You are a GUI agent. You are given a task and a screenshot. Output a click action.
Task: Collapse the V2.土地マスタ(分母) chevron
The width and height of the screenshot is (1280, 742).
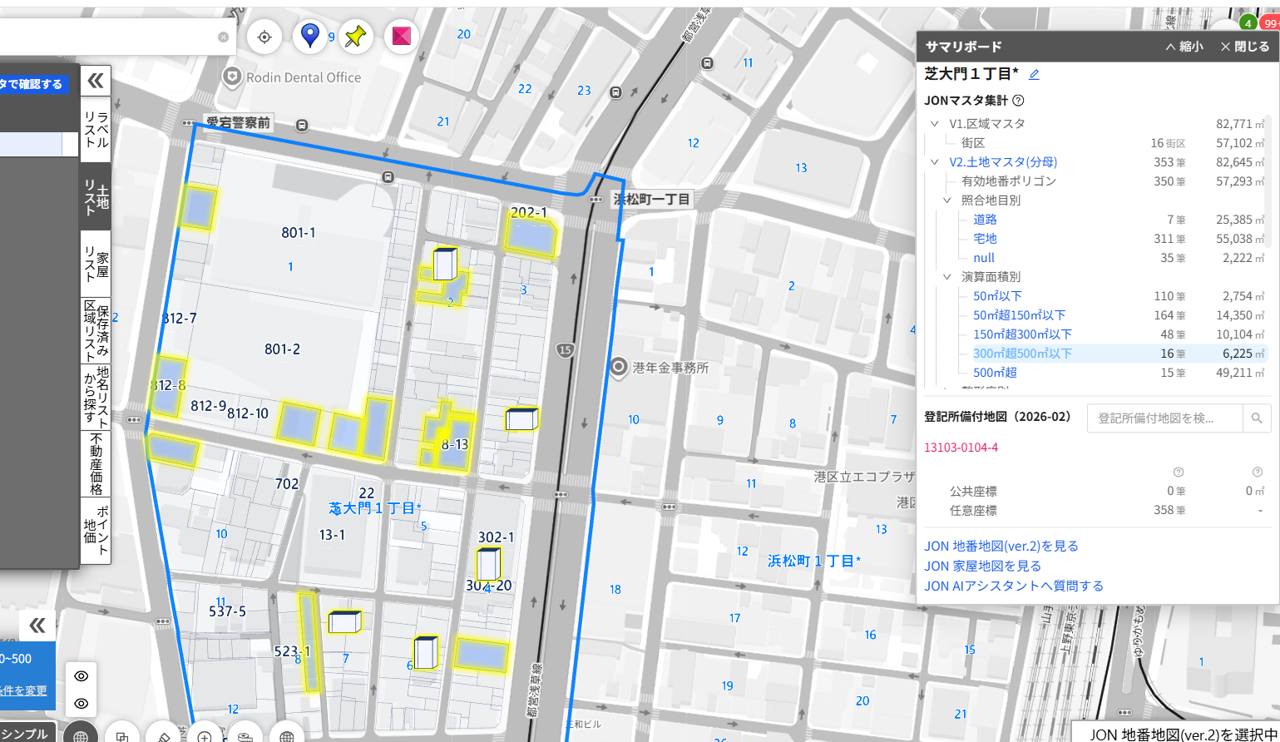pos(935,162)
